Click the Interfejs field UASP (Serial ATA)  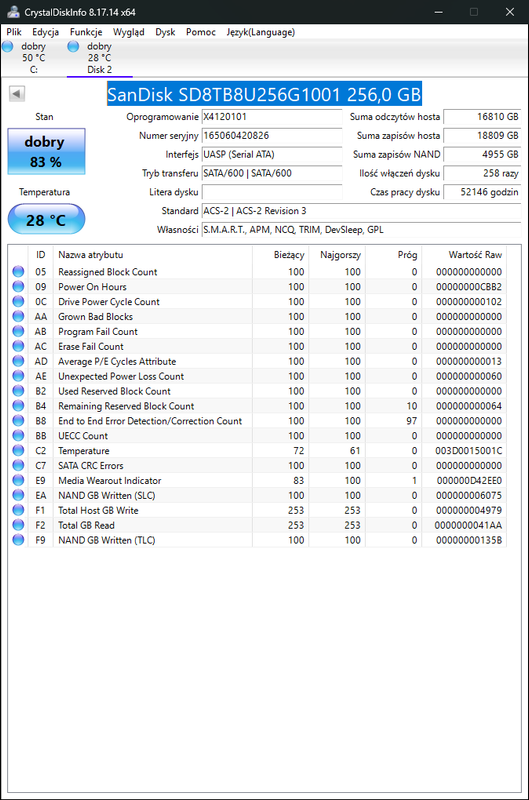click(272, 155)
